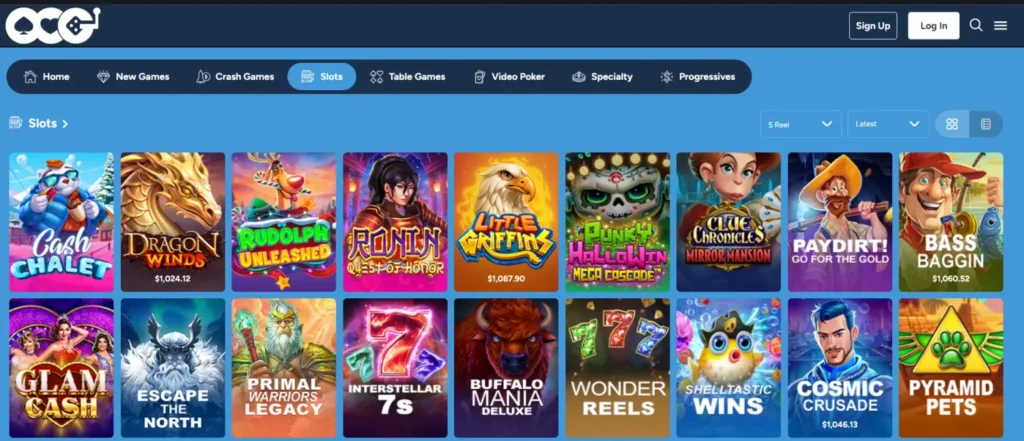
Task: Click the Video Poker cards icon
Action: pos(479,76)
